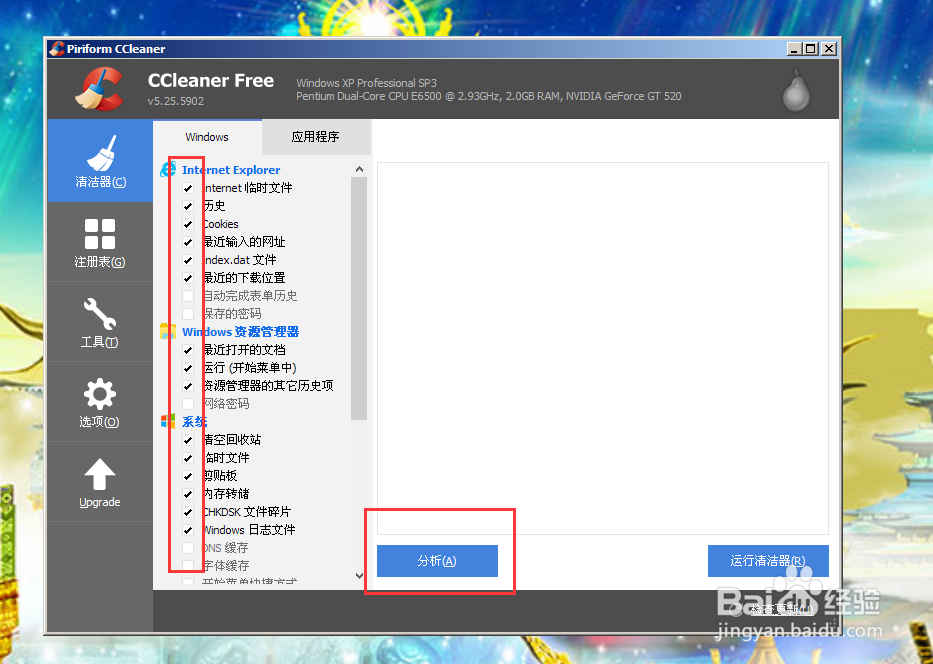Click the Internet Explorer group heading
This screenshot has width=933, height=664.
231,170
